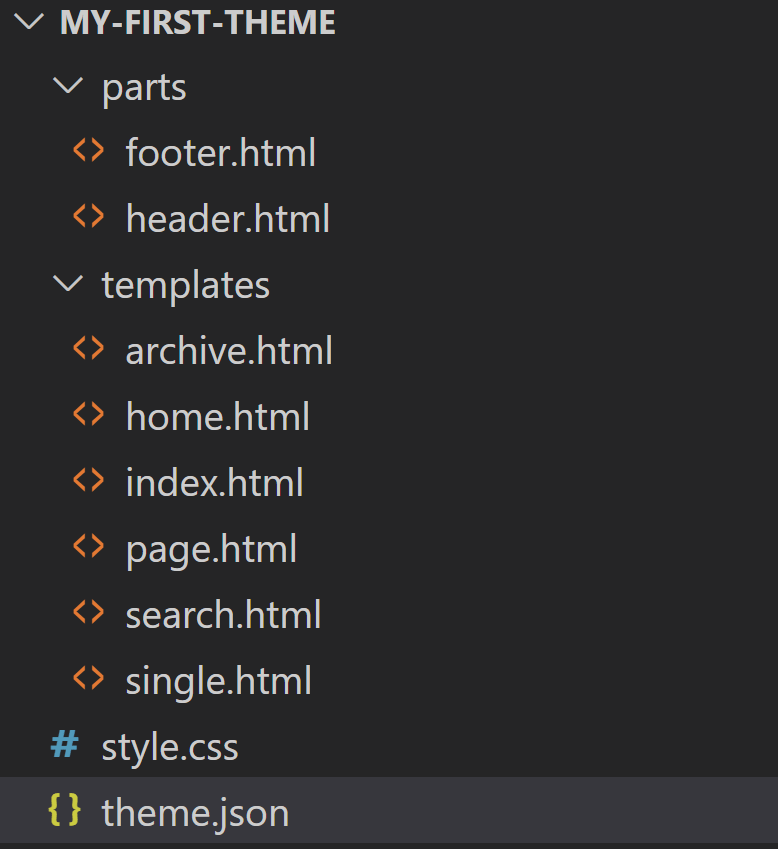Collapse the MY-FIRST-THEME root folder chevron
The image size is (778, 849).
[28, 22]
